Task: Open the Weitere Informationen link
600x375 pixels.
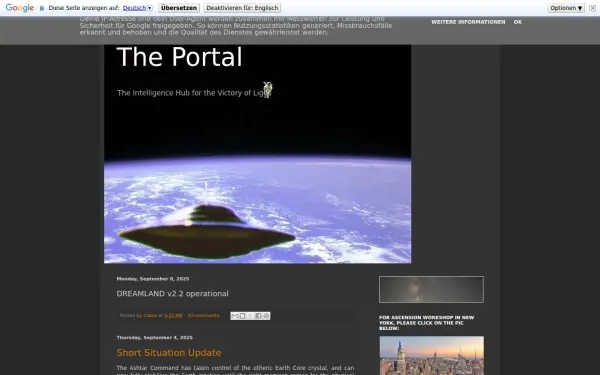Action: click(x=468, y=22)
